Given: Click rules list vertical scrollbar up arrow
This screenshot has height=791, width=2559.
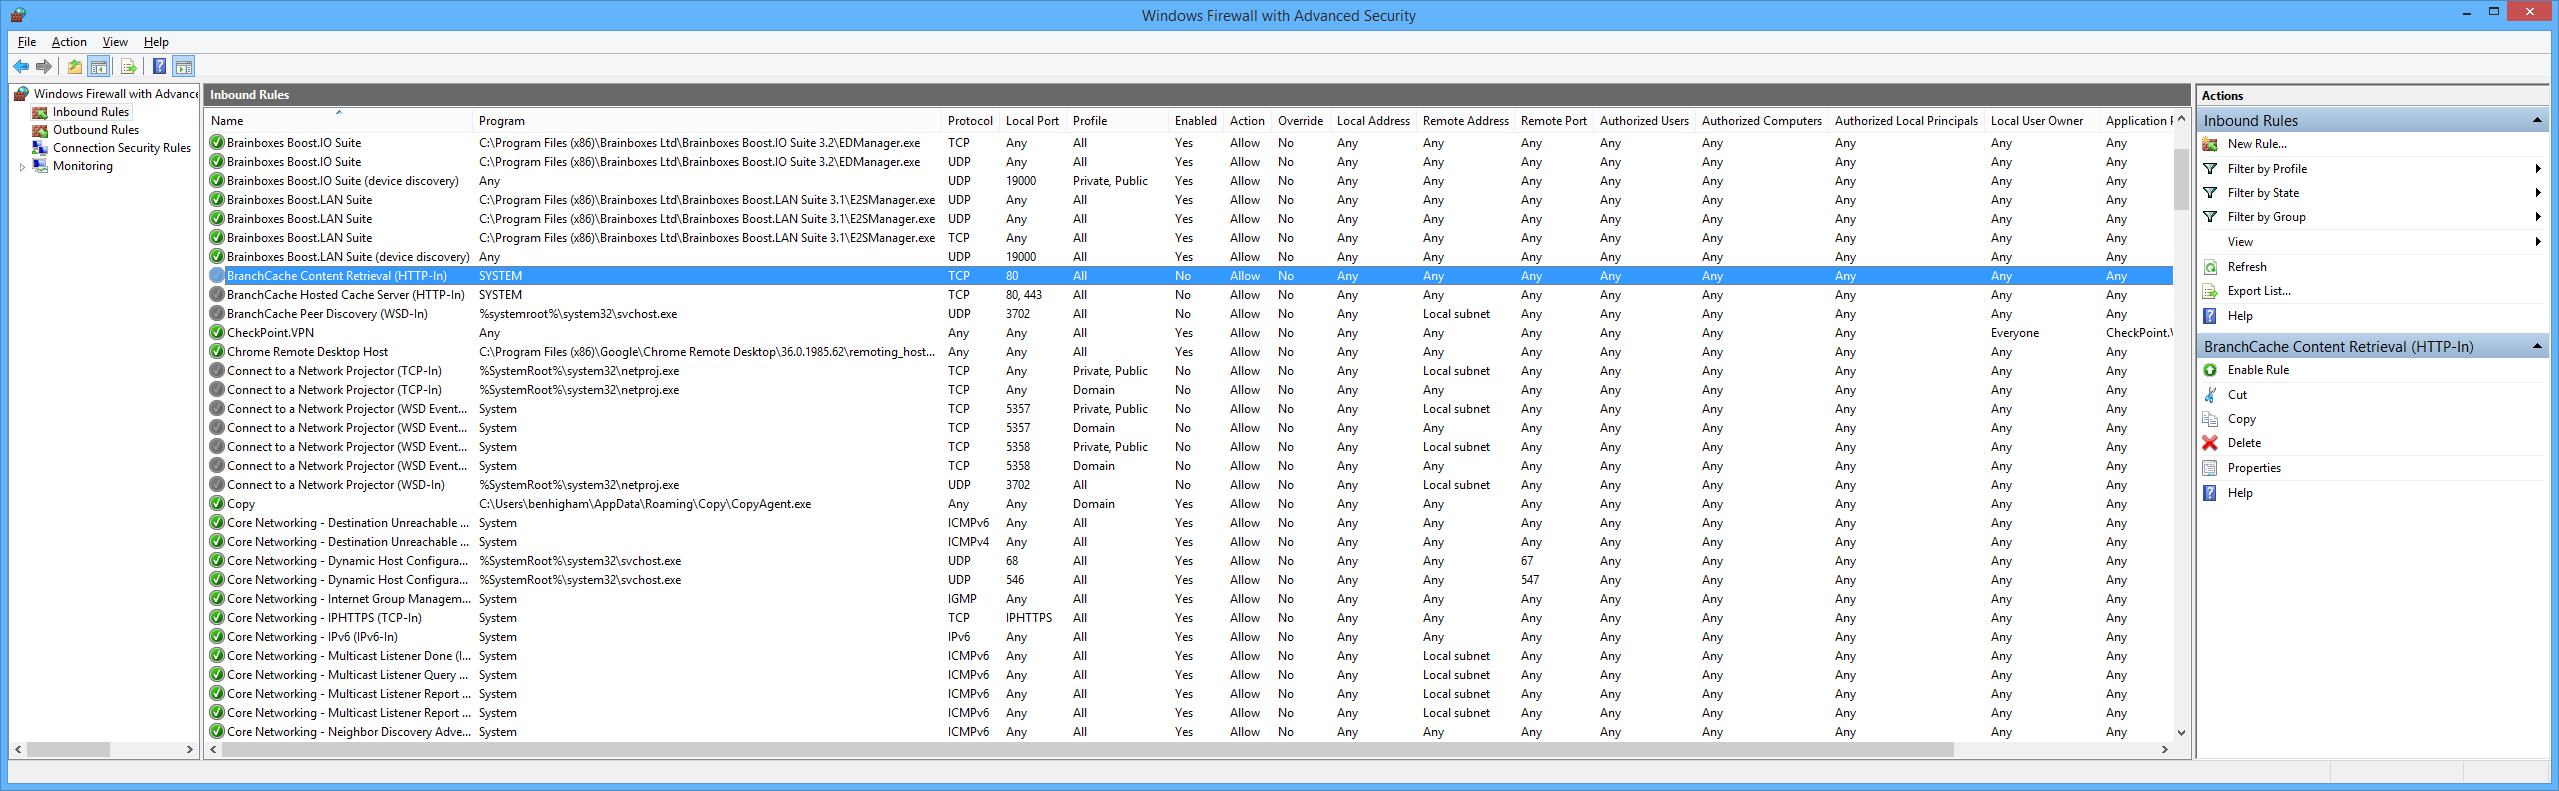Looking at the screenshot, I should tap(2181, 119).
